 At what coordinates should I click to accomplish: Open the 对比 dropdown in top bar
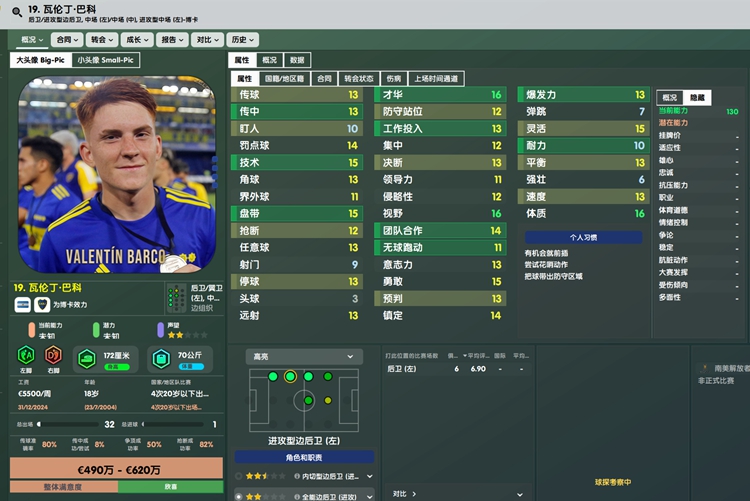(208, 40)
